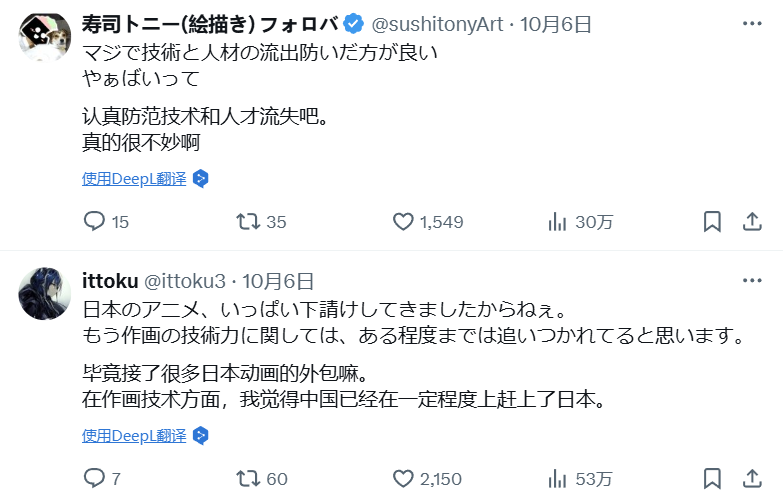Open the ittoku tweet's 10月6日 timestamp
This screenshot has width=783, height=504.
coord(278,281)
